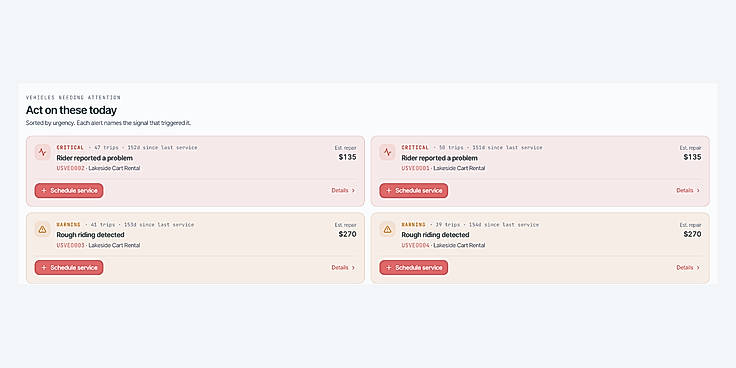Schedule service for vehicle USVE0004
Screen dimensions: 736x368
(x=414, y=268)
